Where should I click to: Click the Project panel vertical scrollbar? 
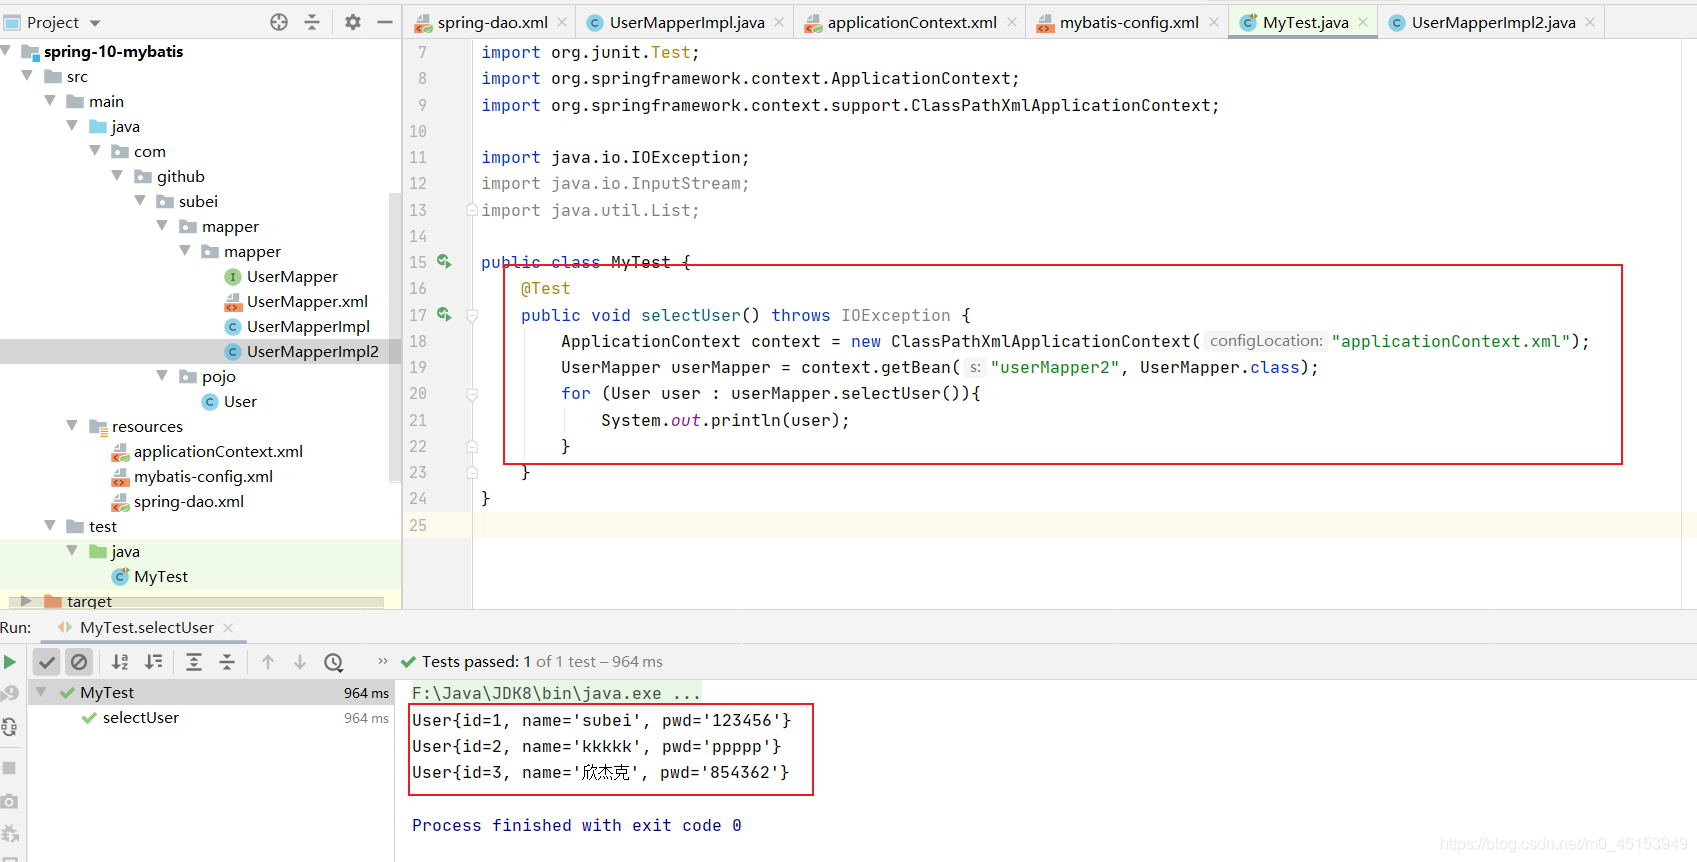pyautogui.click(x=394, y=340)
